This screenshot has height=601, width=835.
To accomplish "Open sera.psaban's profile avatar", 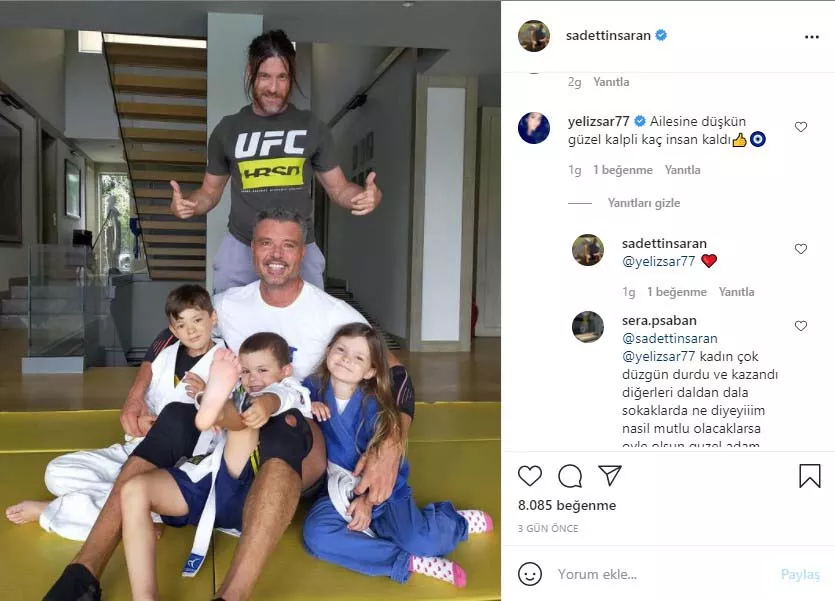I will pos(588,327).
